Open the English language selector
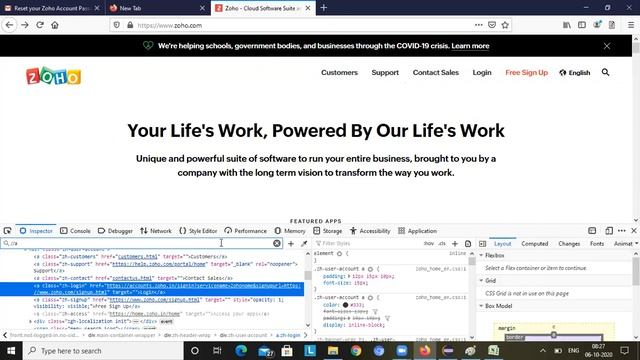This screenshot has height=360, width=640. click(575, 73)
